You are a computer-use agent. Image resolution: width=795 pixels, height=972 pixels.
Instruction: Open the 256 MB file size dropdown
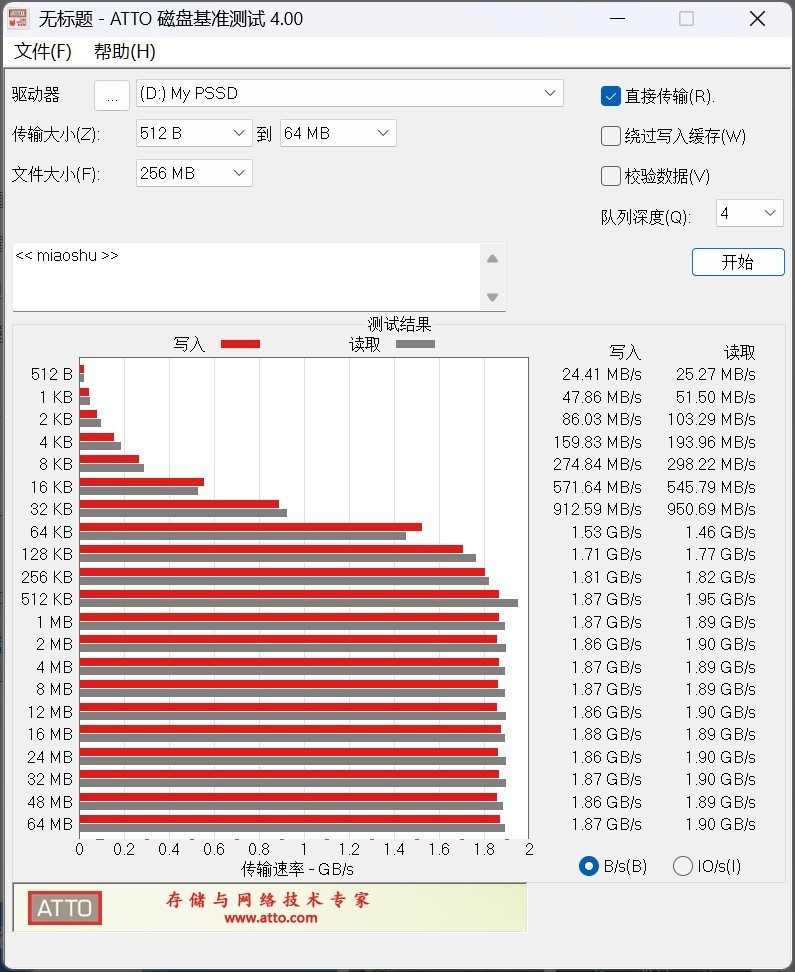pos(194,173)
